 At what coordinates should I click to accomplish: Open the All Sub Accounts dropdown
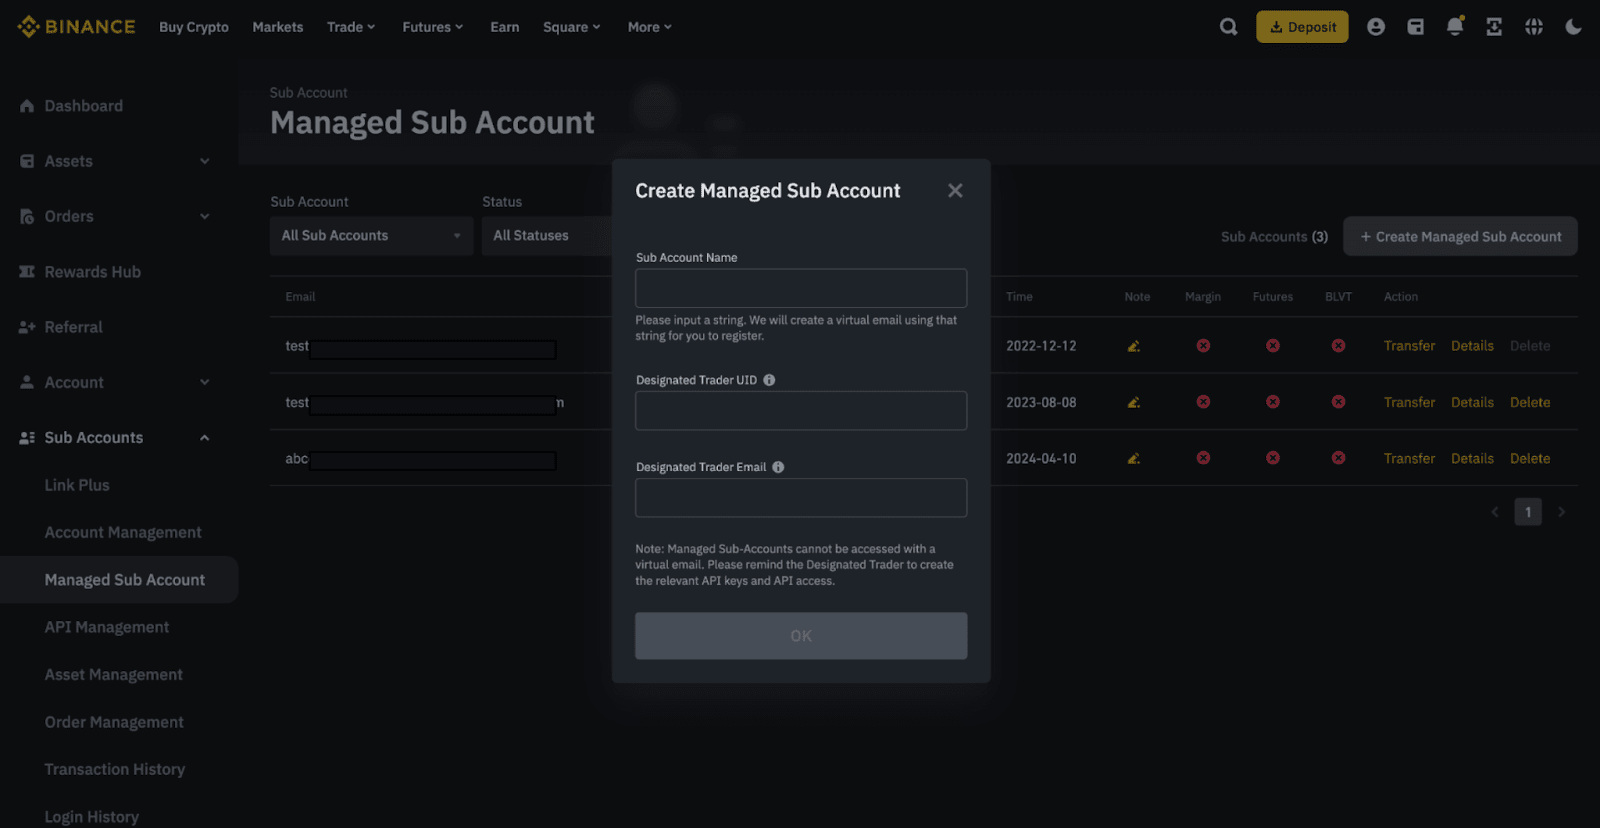pos(371,236)
